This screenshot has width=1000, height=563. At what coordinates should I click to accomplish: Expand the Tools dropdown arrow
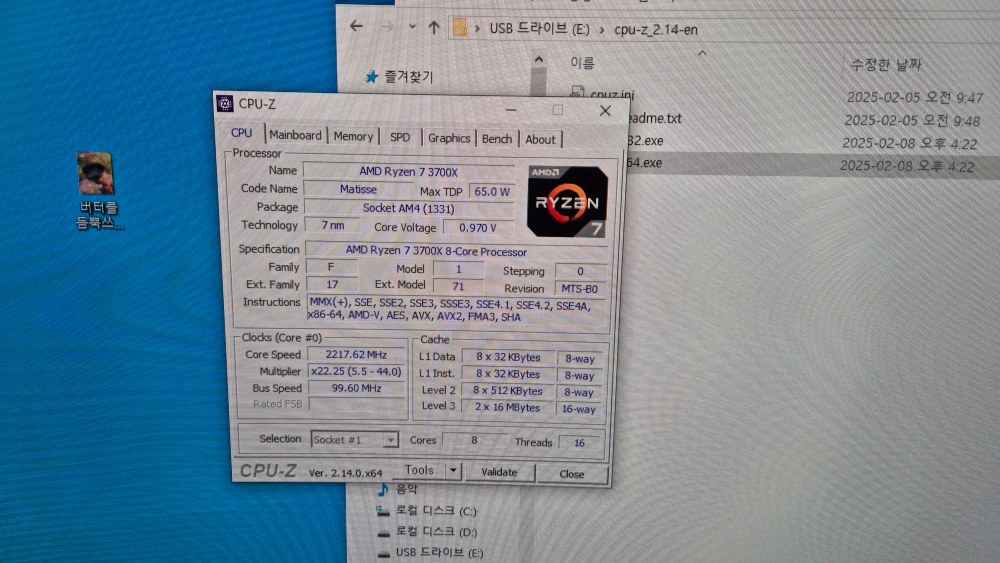pyautogui.click(x=453, y=471)
